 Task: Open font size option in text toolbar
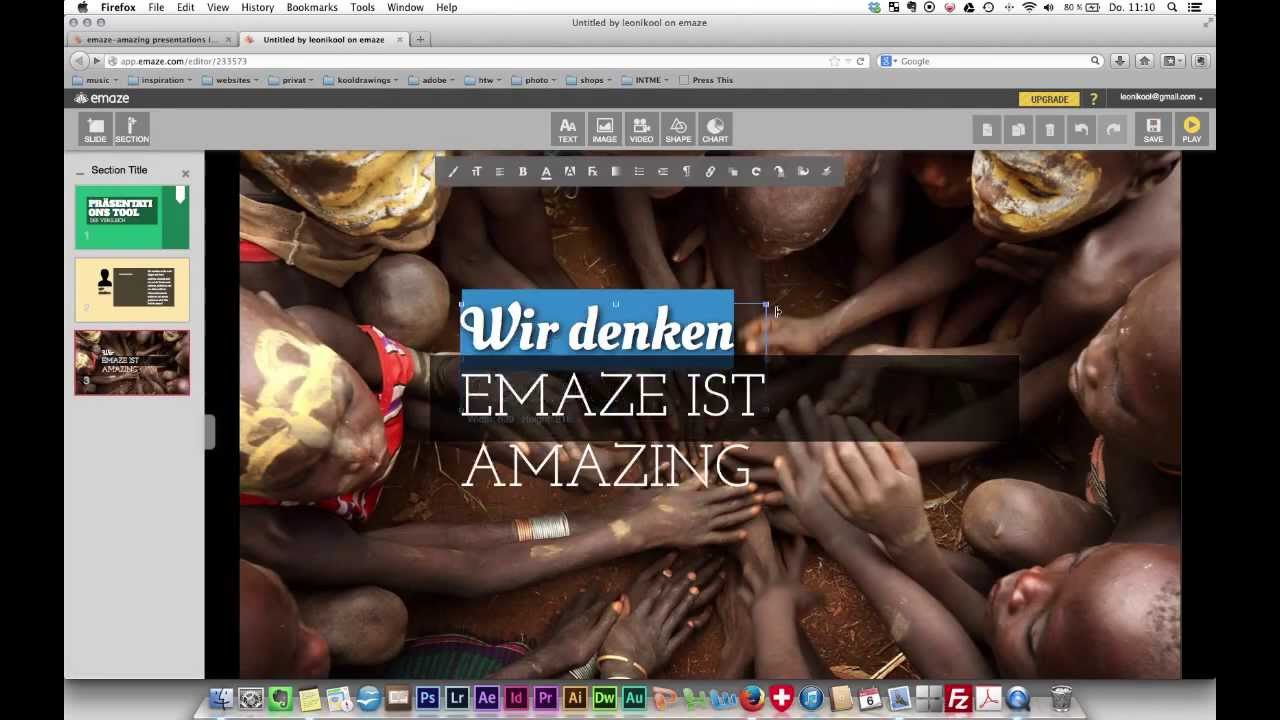point(476,172)
